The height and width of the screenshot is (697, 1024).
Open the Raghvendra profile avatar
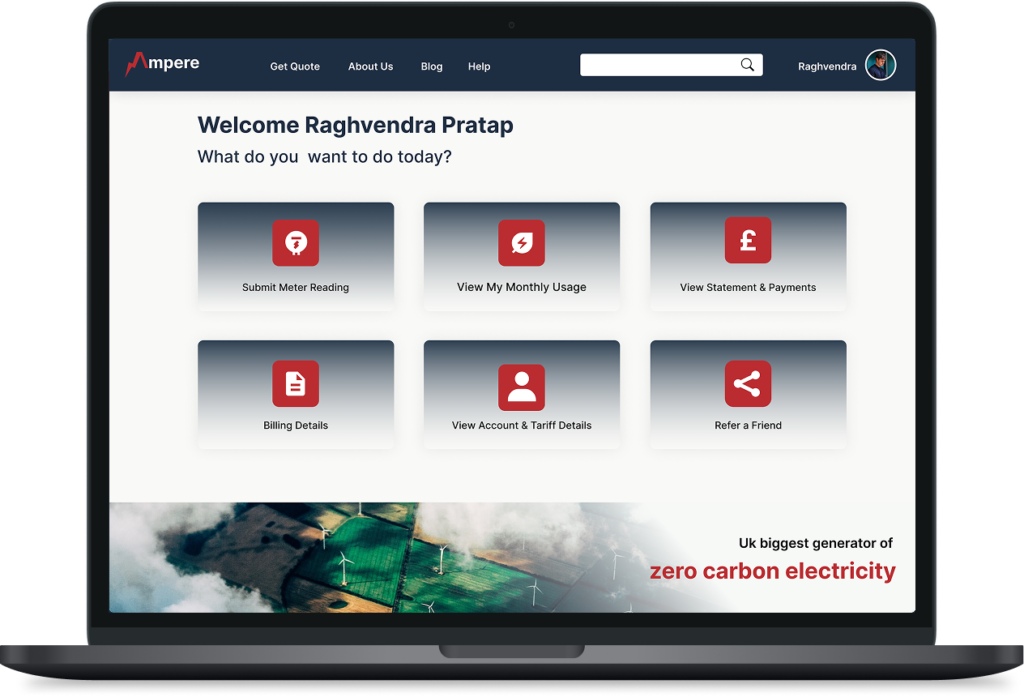880,65
